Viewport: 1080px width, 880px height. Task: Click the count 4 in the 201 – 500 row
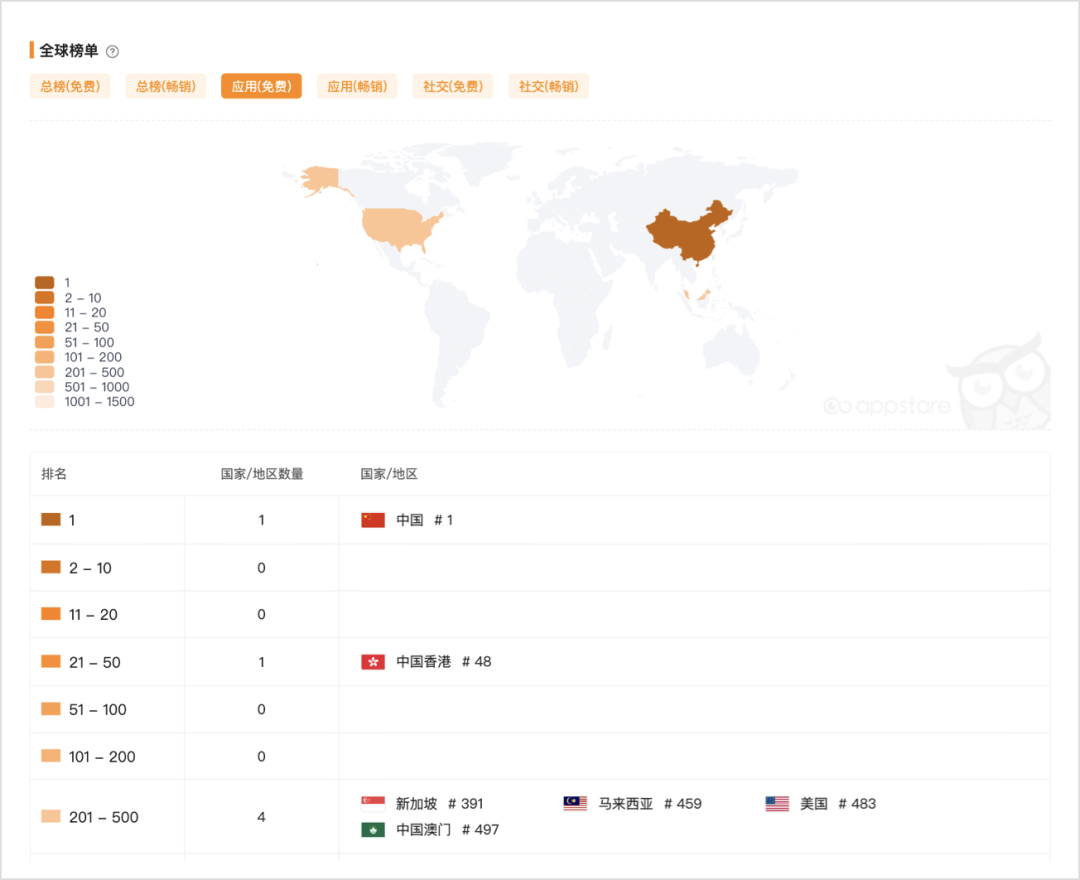pyautogui.click(x=261, y=817)
